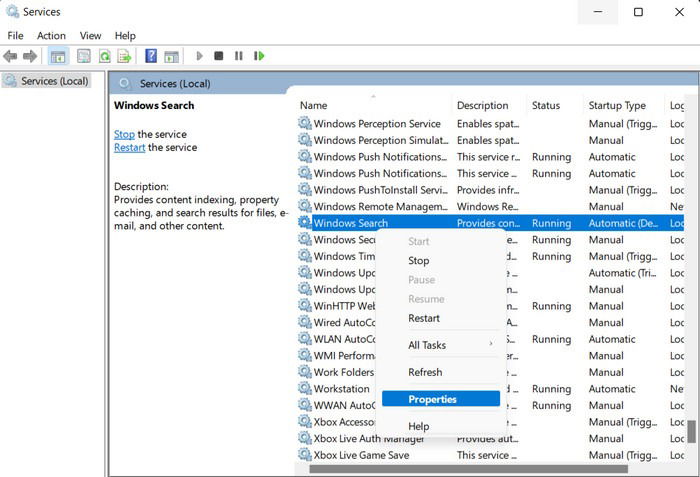Select the Xbox Live Game Save row

click(490, 455)
